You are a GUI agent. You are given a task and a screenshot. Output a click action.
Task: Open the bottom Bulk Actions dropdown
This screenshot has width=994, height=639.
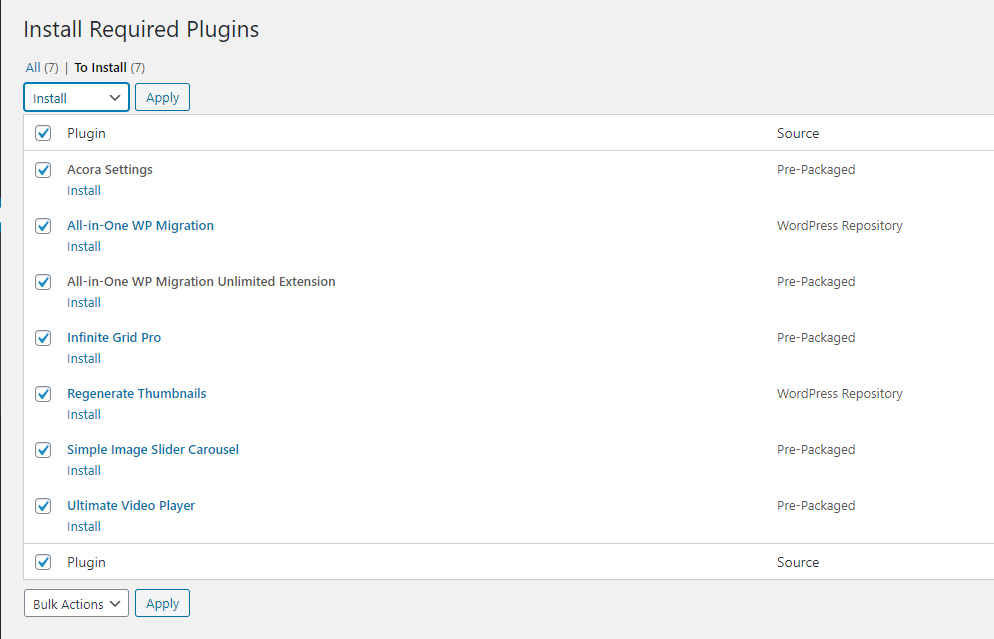click(76, 604)
